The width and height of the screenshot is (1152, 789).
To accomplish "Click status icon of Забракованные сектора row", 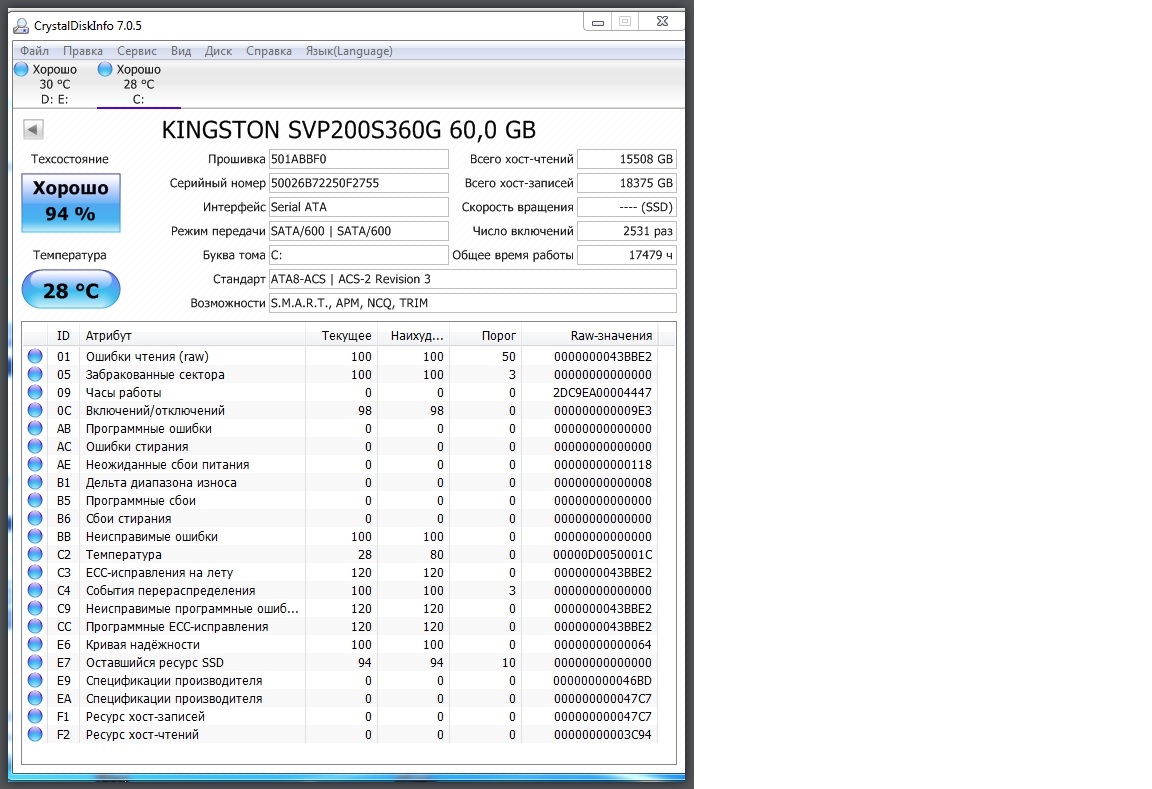I will (x=35, y=375).
